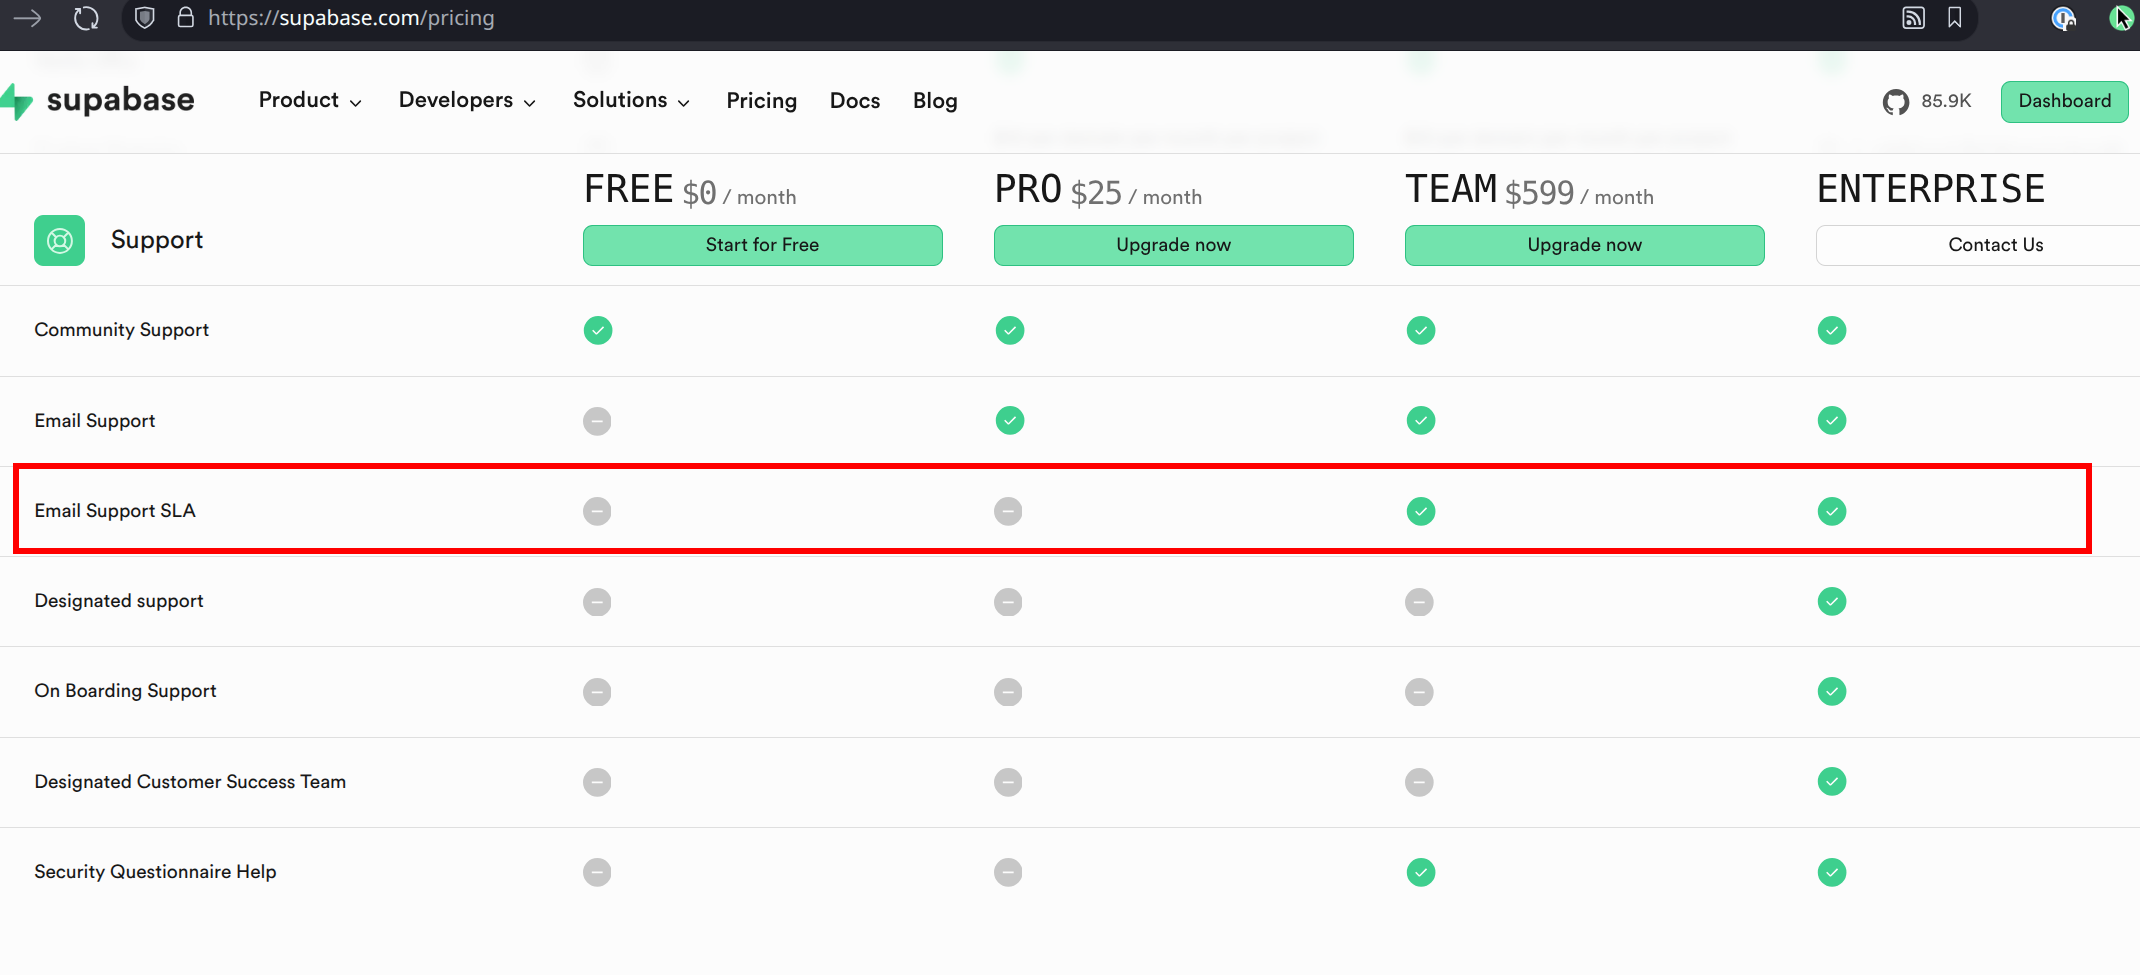Click the FREE $0 / month plan heading

pos(690,190)
